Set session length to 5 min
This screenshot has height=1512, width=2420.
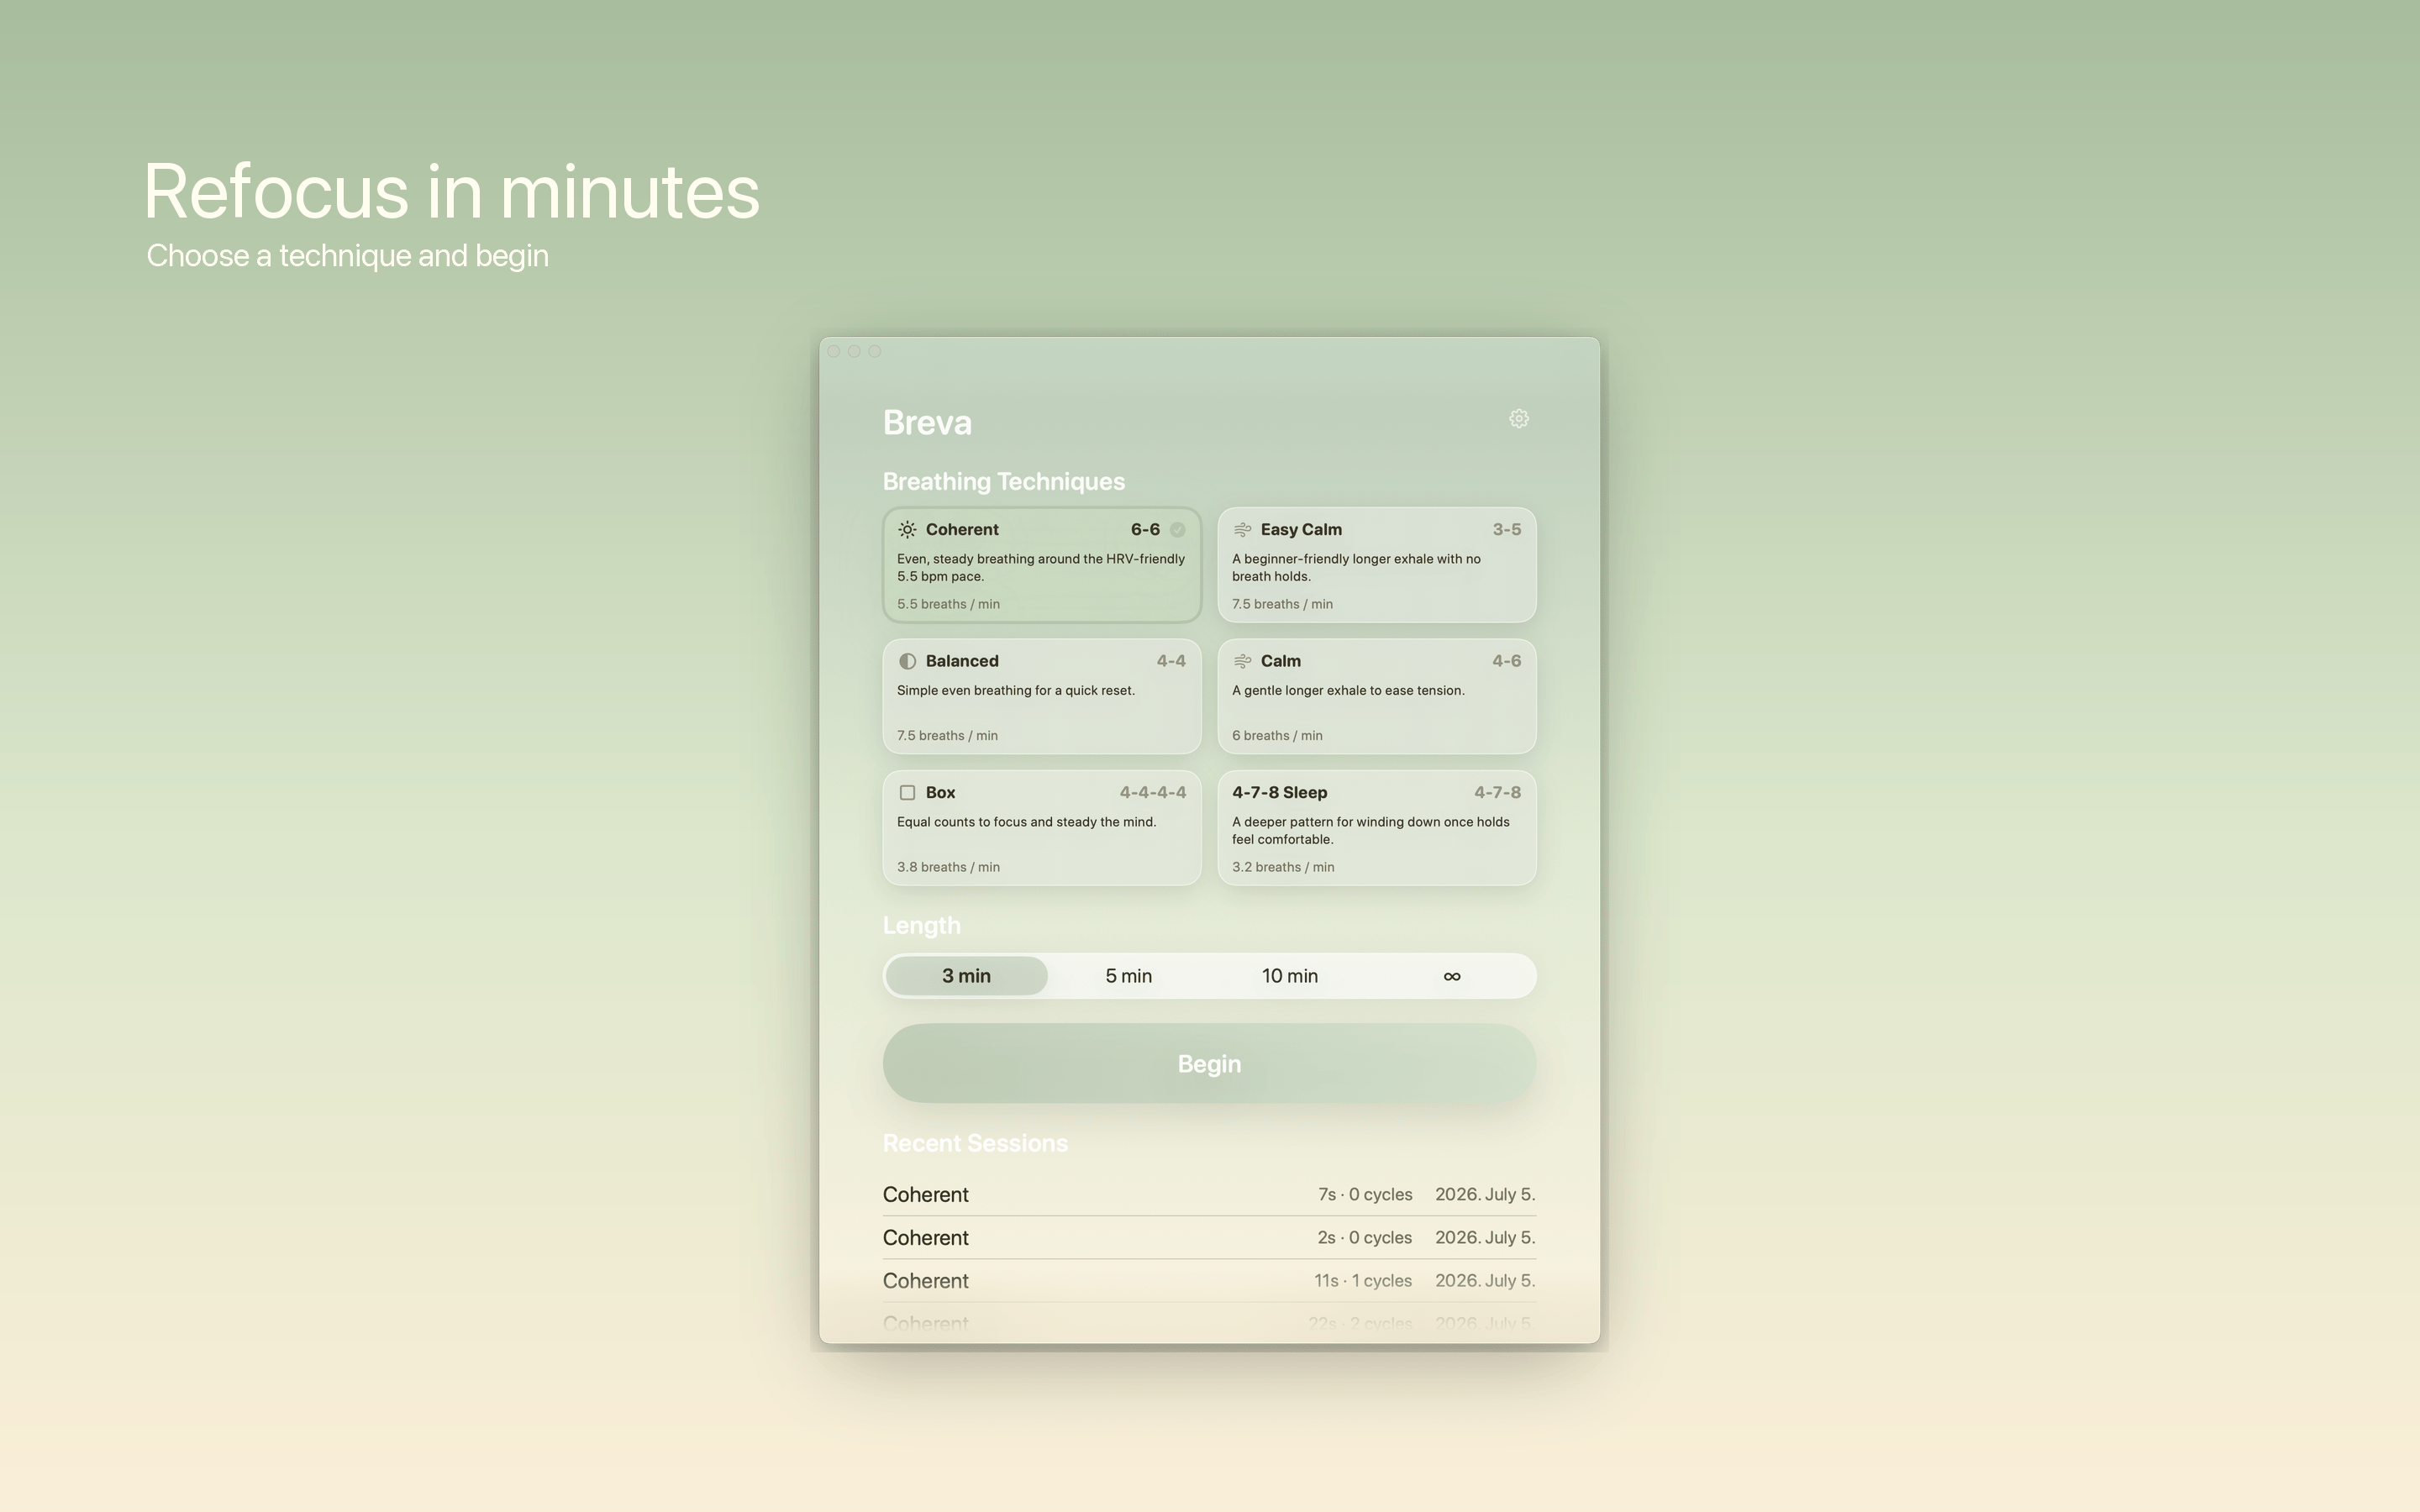(x=1128, y=976)
